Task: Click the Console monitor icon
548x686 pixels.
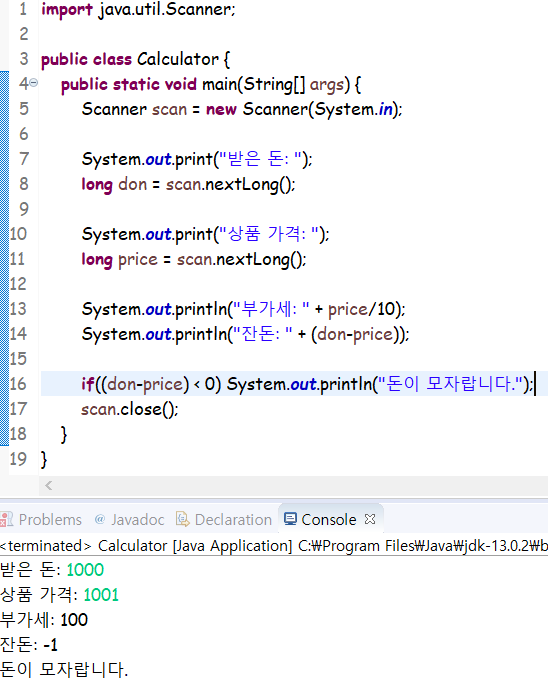Action: [x=290, y=519]
